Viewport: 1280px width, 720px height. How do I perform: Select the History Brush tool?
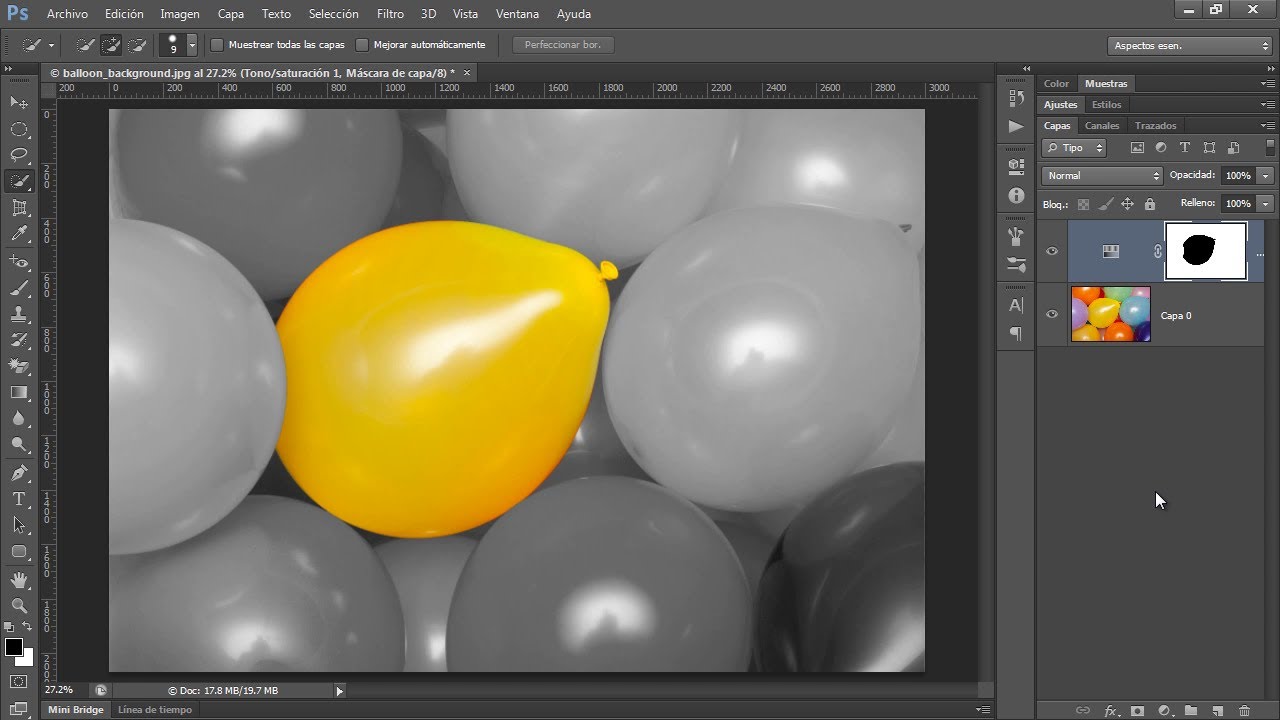tap(19, 340)
